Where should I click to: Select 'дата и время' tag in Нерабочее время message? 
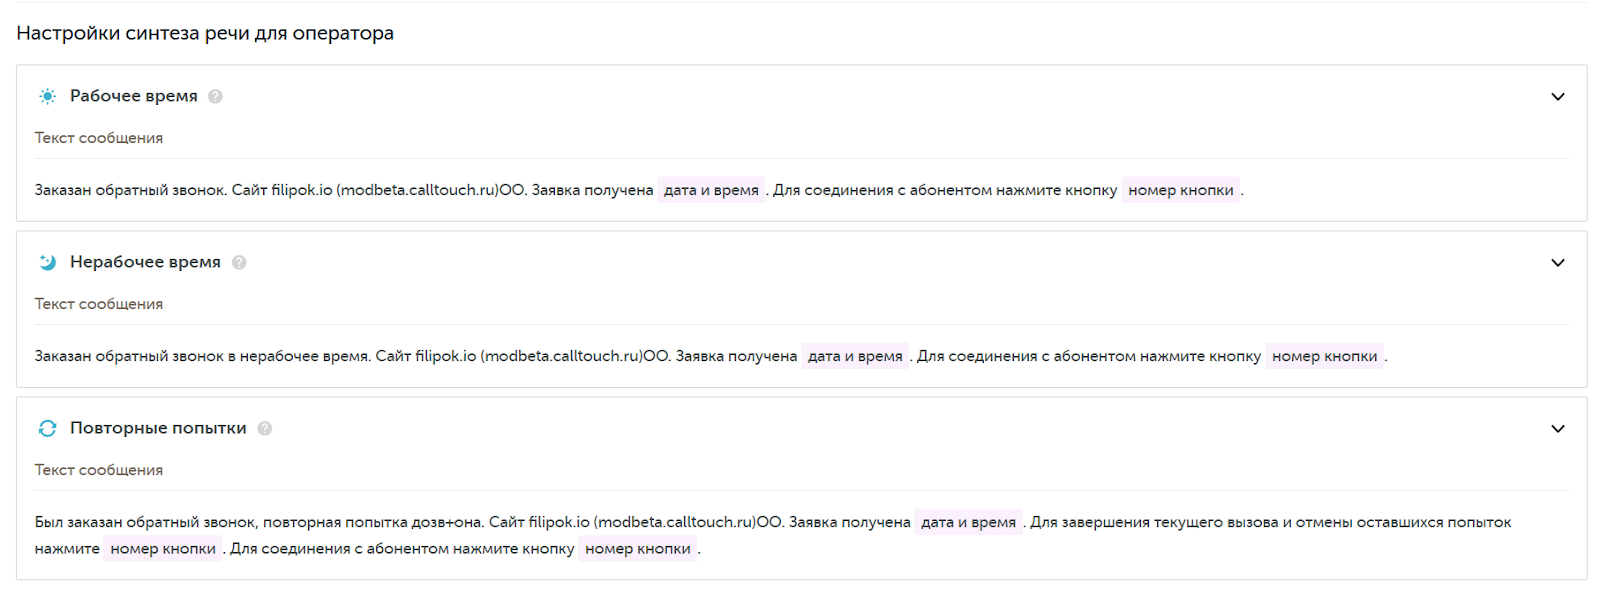(x=855, y=356)
